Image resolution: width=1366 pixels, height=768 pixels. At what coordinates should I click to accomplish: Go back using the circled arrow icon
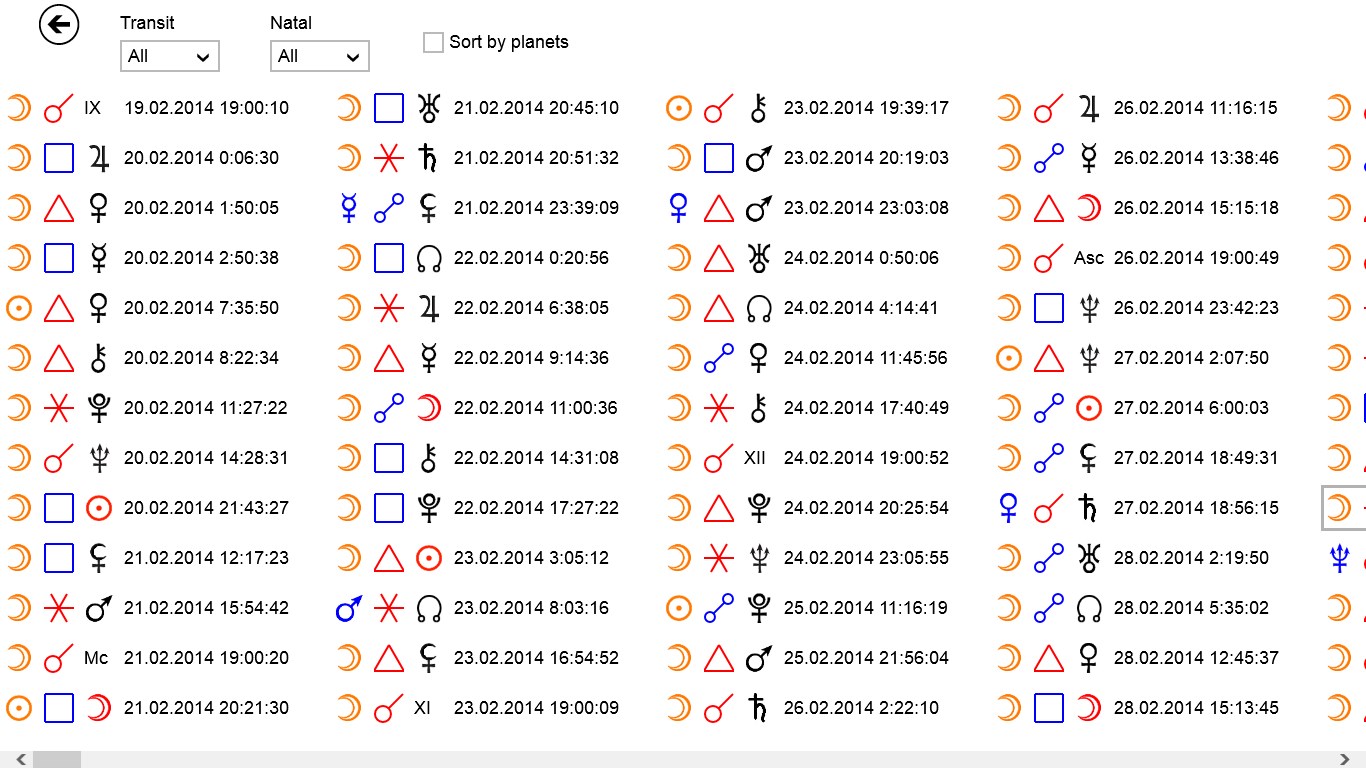click(x=59, y=25)
